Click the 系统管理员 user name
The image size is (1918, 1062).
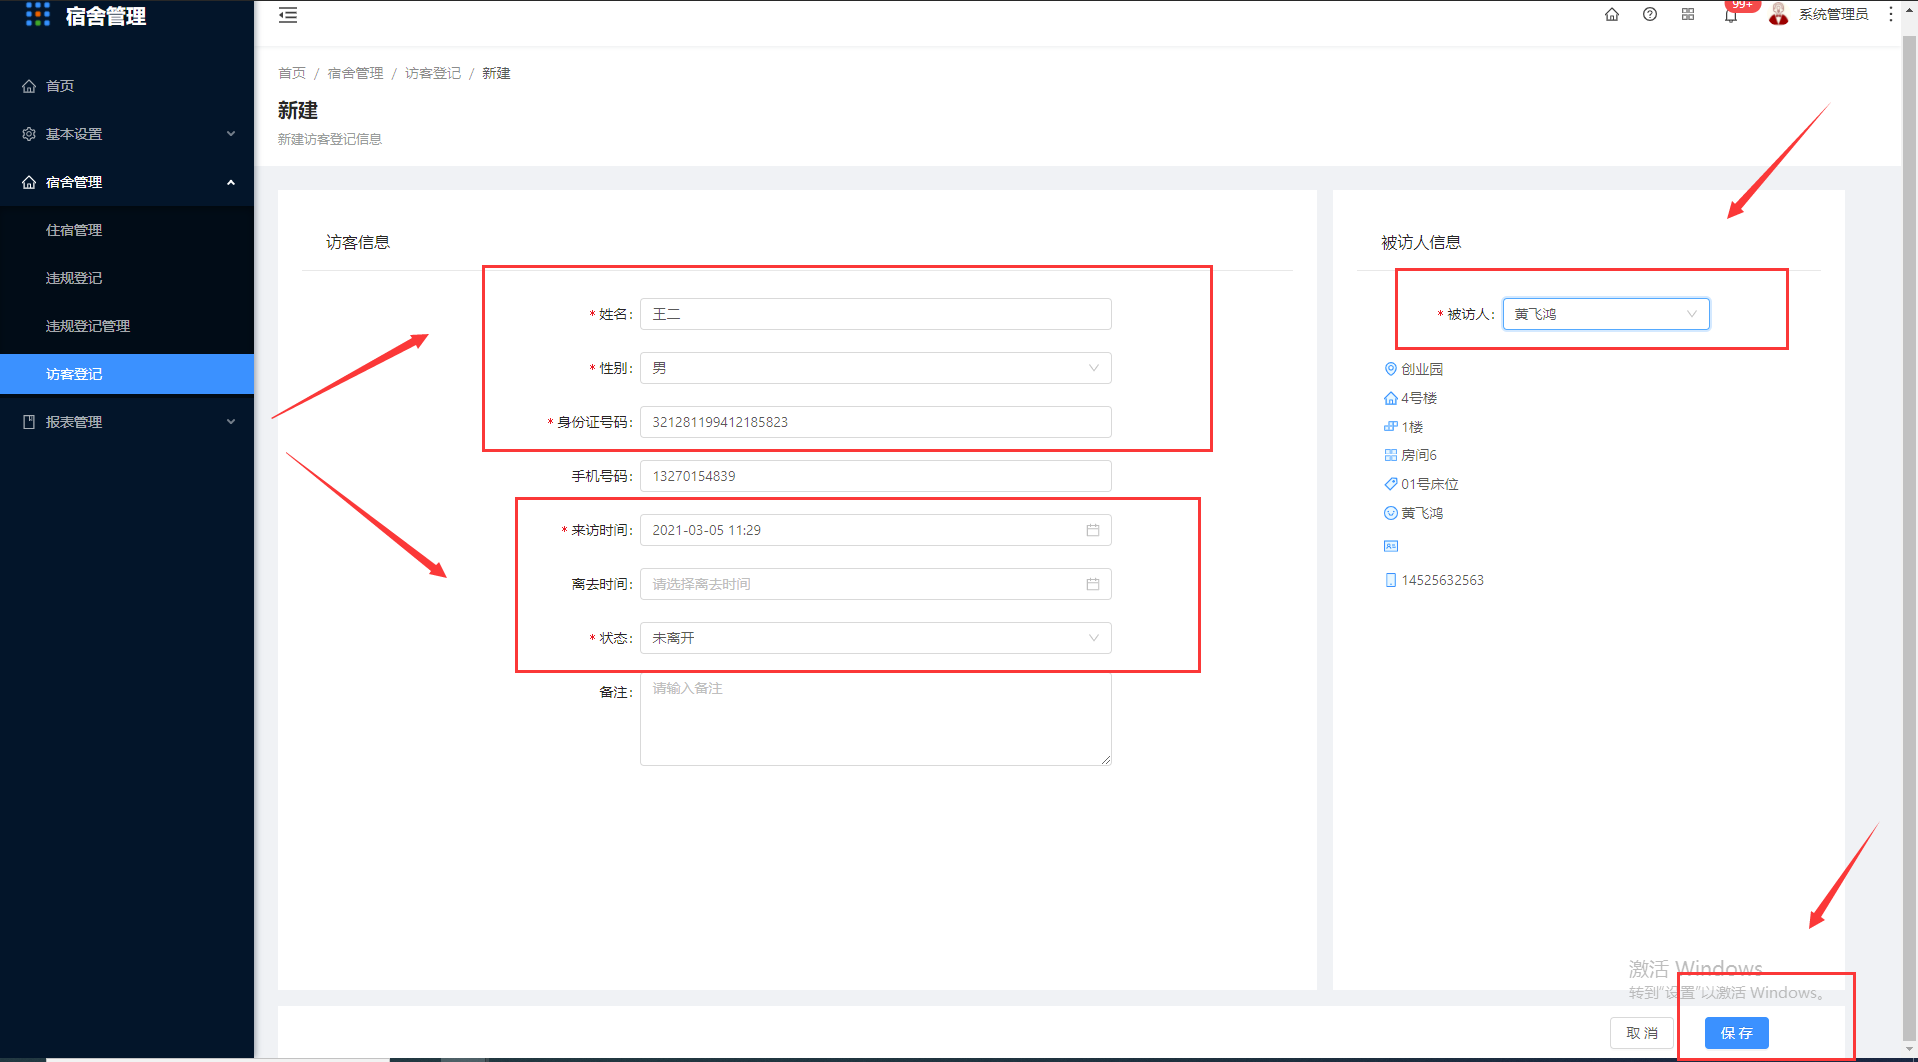tap(1833, 14)
